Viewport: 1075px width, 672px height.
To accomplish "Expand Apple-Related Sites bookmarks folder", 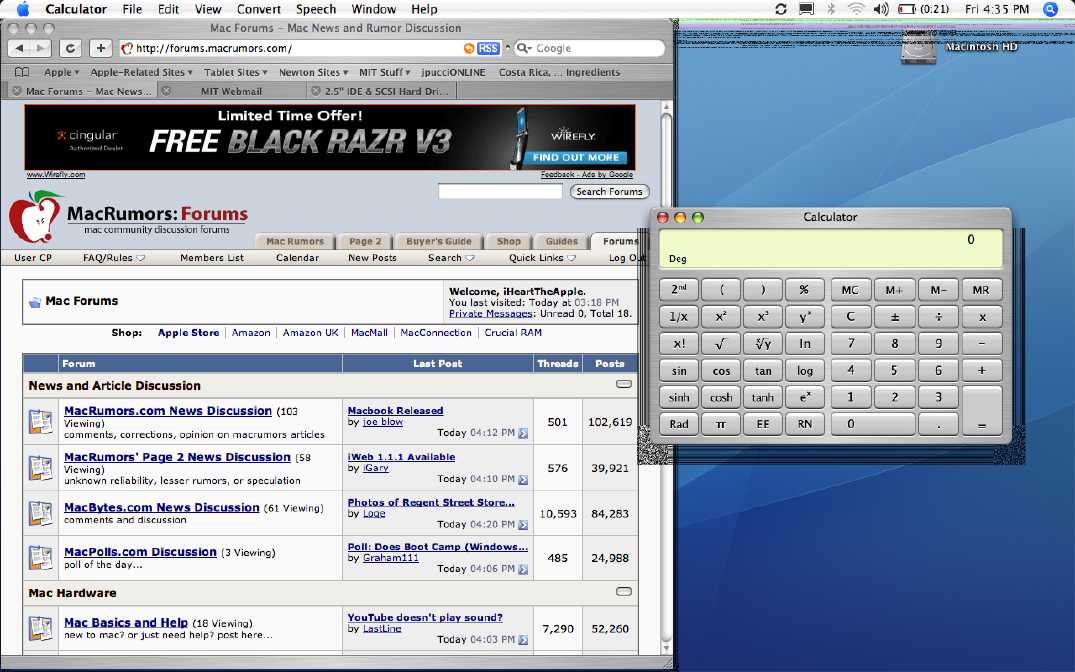I will [141, 72].
